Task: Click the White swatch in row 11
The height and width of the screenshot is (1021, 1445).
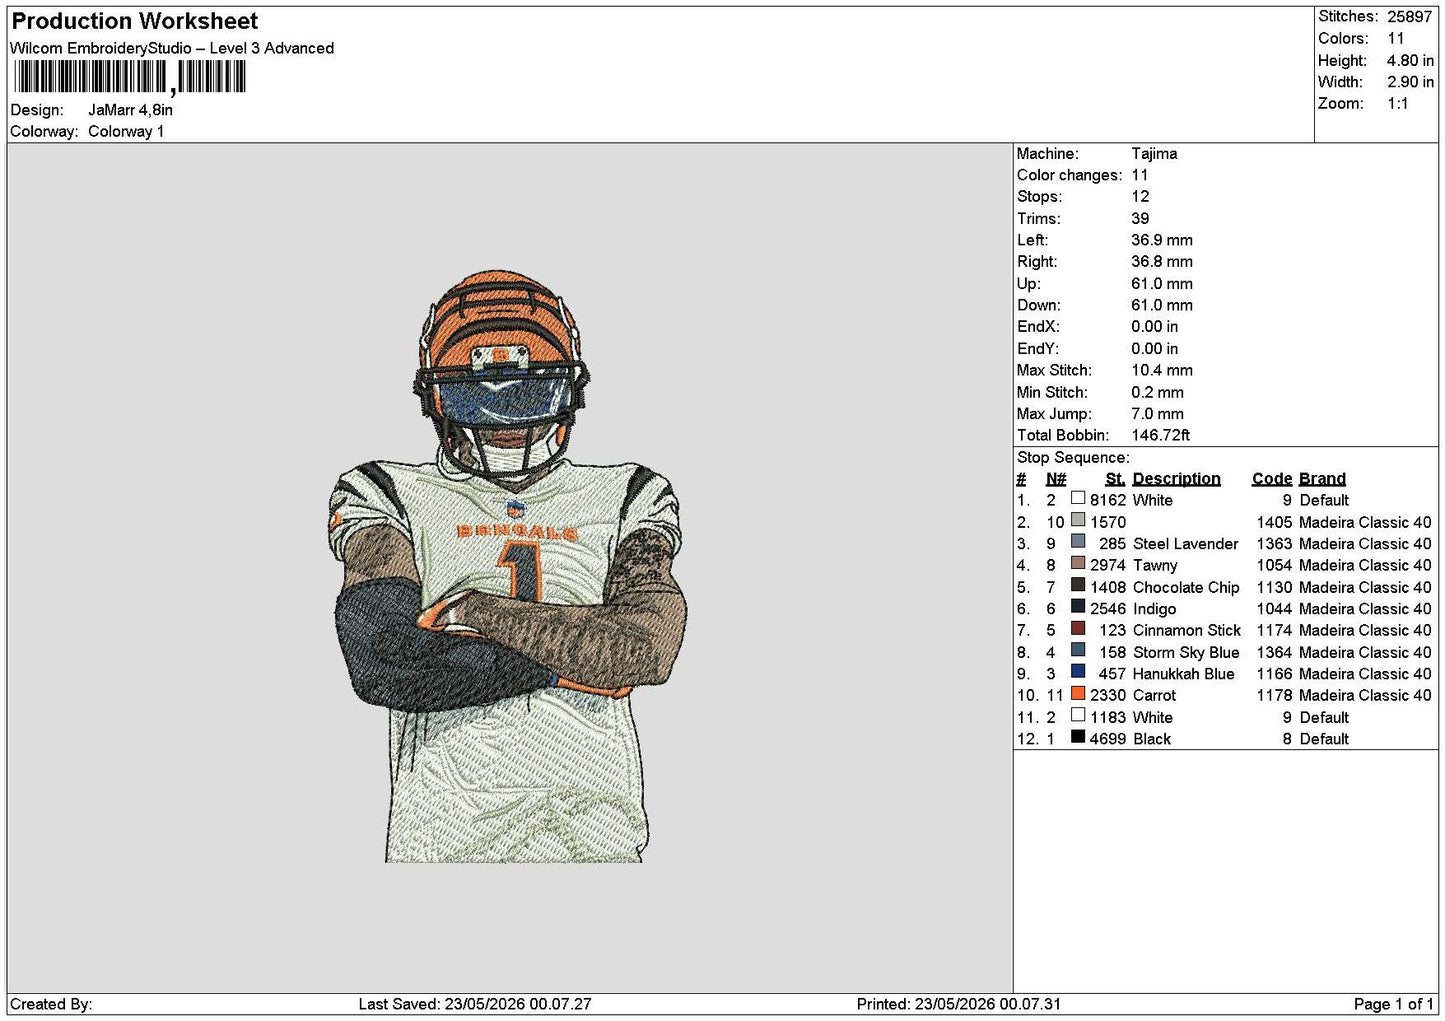Action: [1078, 715]
